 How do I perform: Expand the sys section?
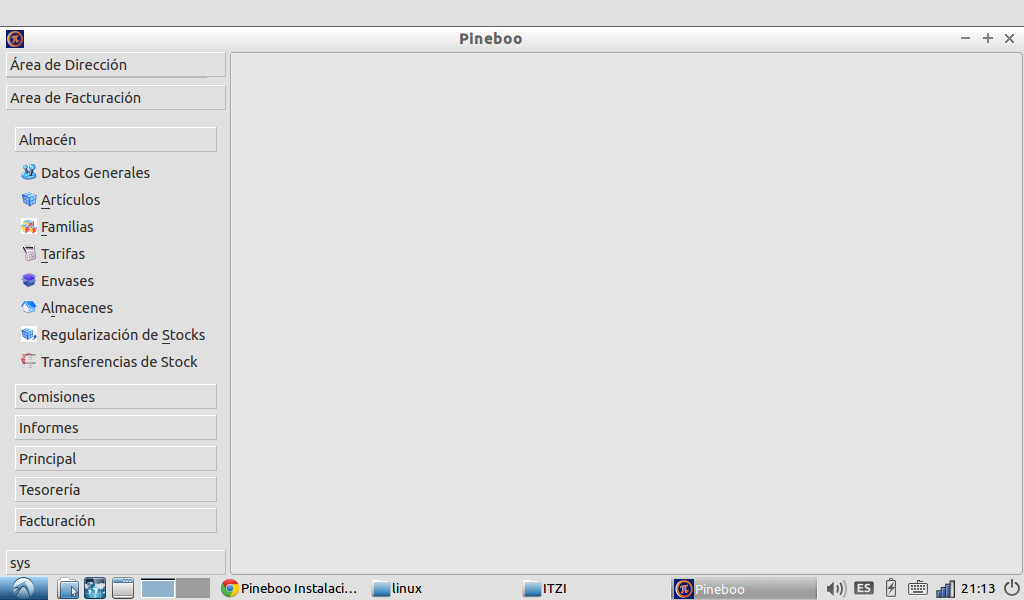tap(116, 563)
